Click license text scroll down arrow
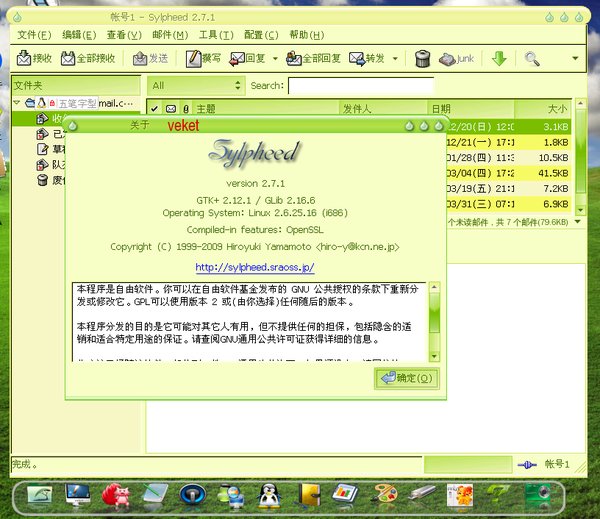This screenshot has width=600, height=519. (x=434, y=356)
